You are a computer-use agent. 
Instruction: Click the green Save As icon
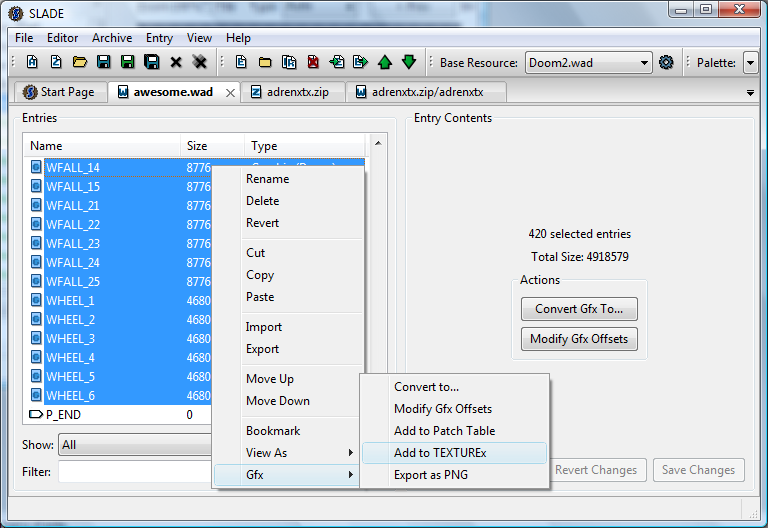(x=127, y=62)
